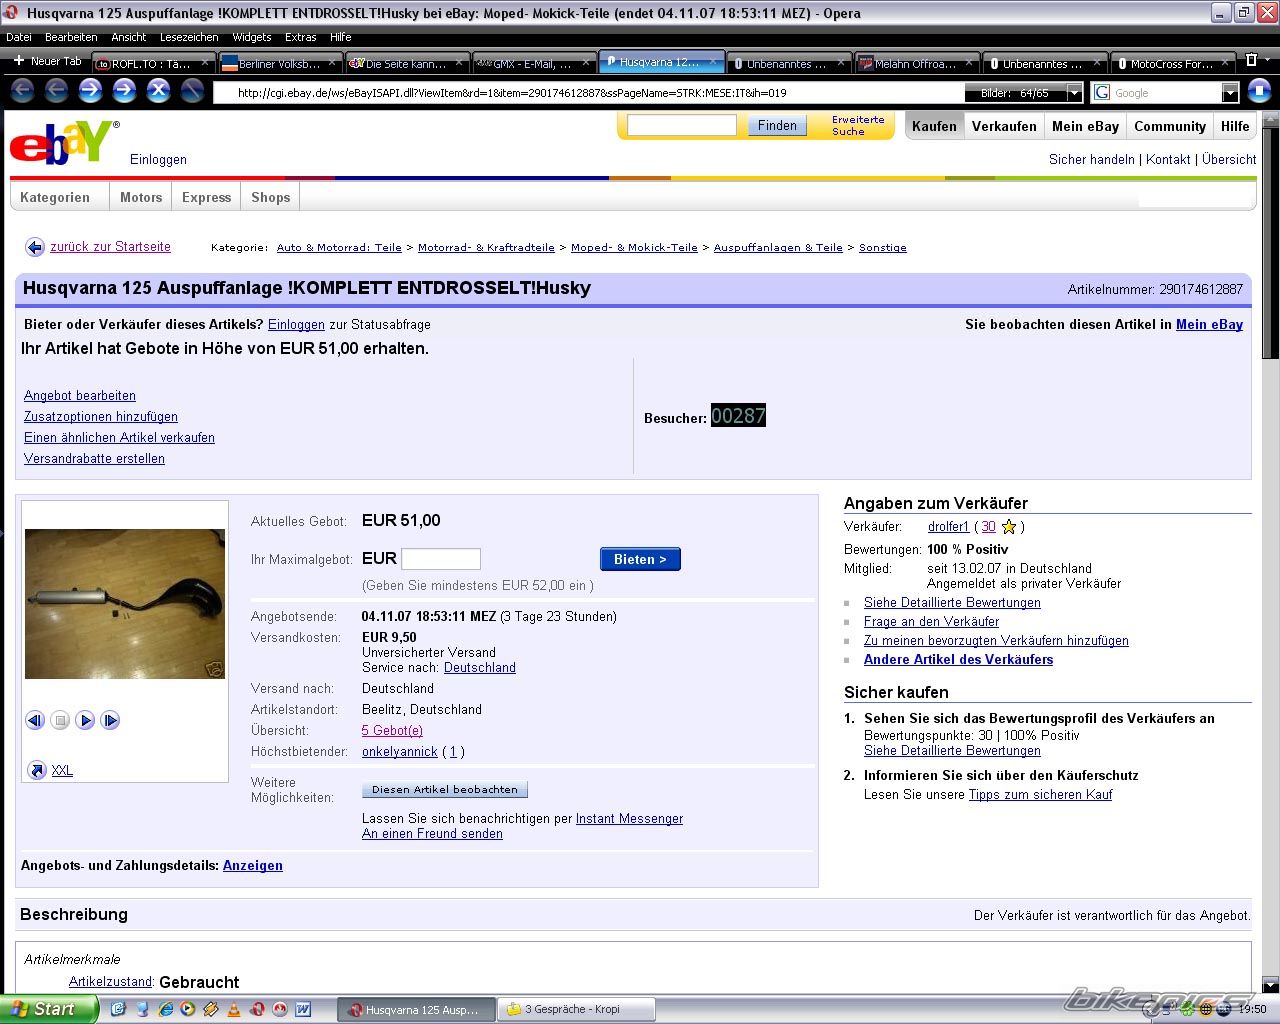Click the wand password button in toolbar

click(x=192, y=91)
